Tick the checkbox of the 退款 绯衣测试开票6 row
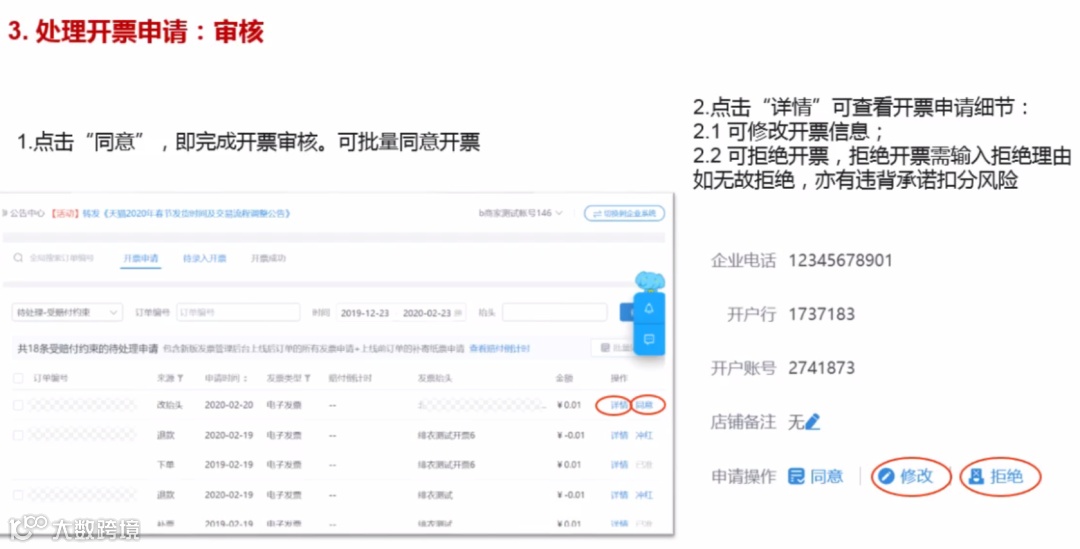Image resolution: width=1080 pixels, height=549 pixels. point(19,435)
